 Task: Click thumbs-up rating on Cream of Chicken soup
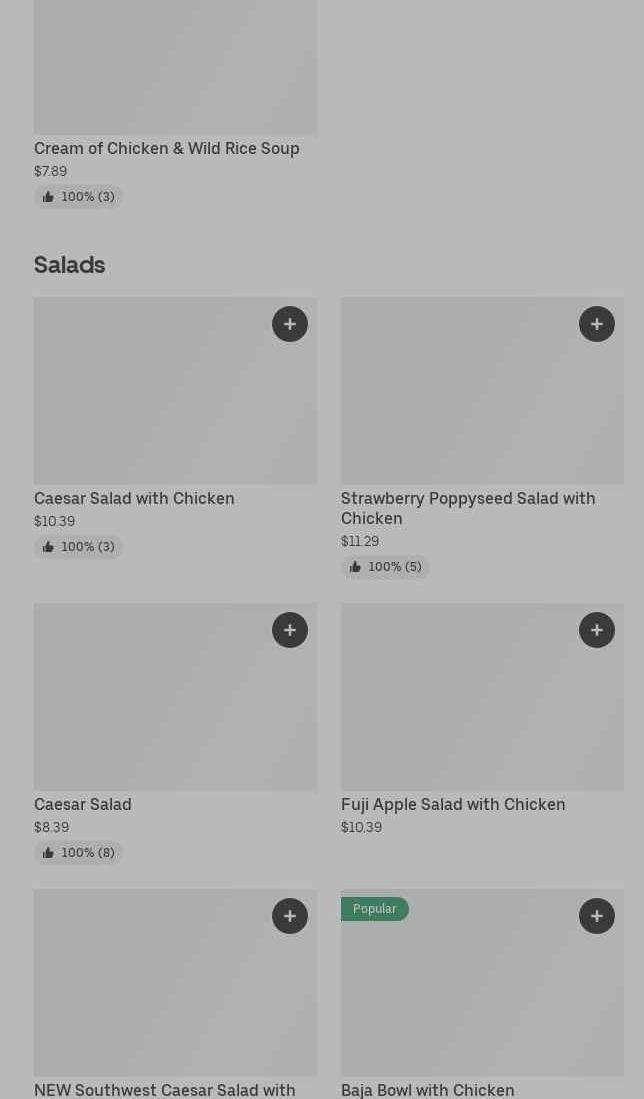point(78,197)
